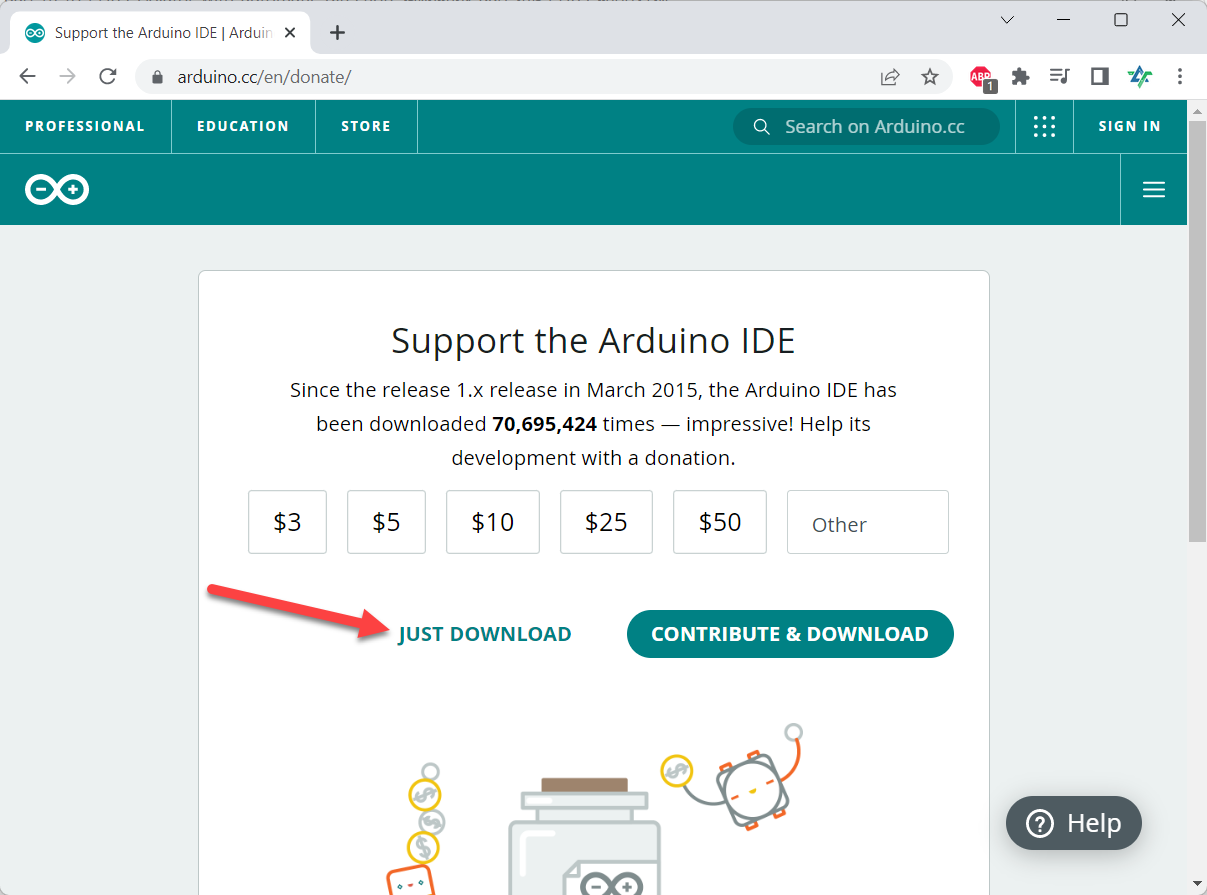Open the Chrome three-dot menu
This screenshot has height=895, width=1207.
tap(1180, 77)
